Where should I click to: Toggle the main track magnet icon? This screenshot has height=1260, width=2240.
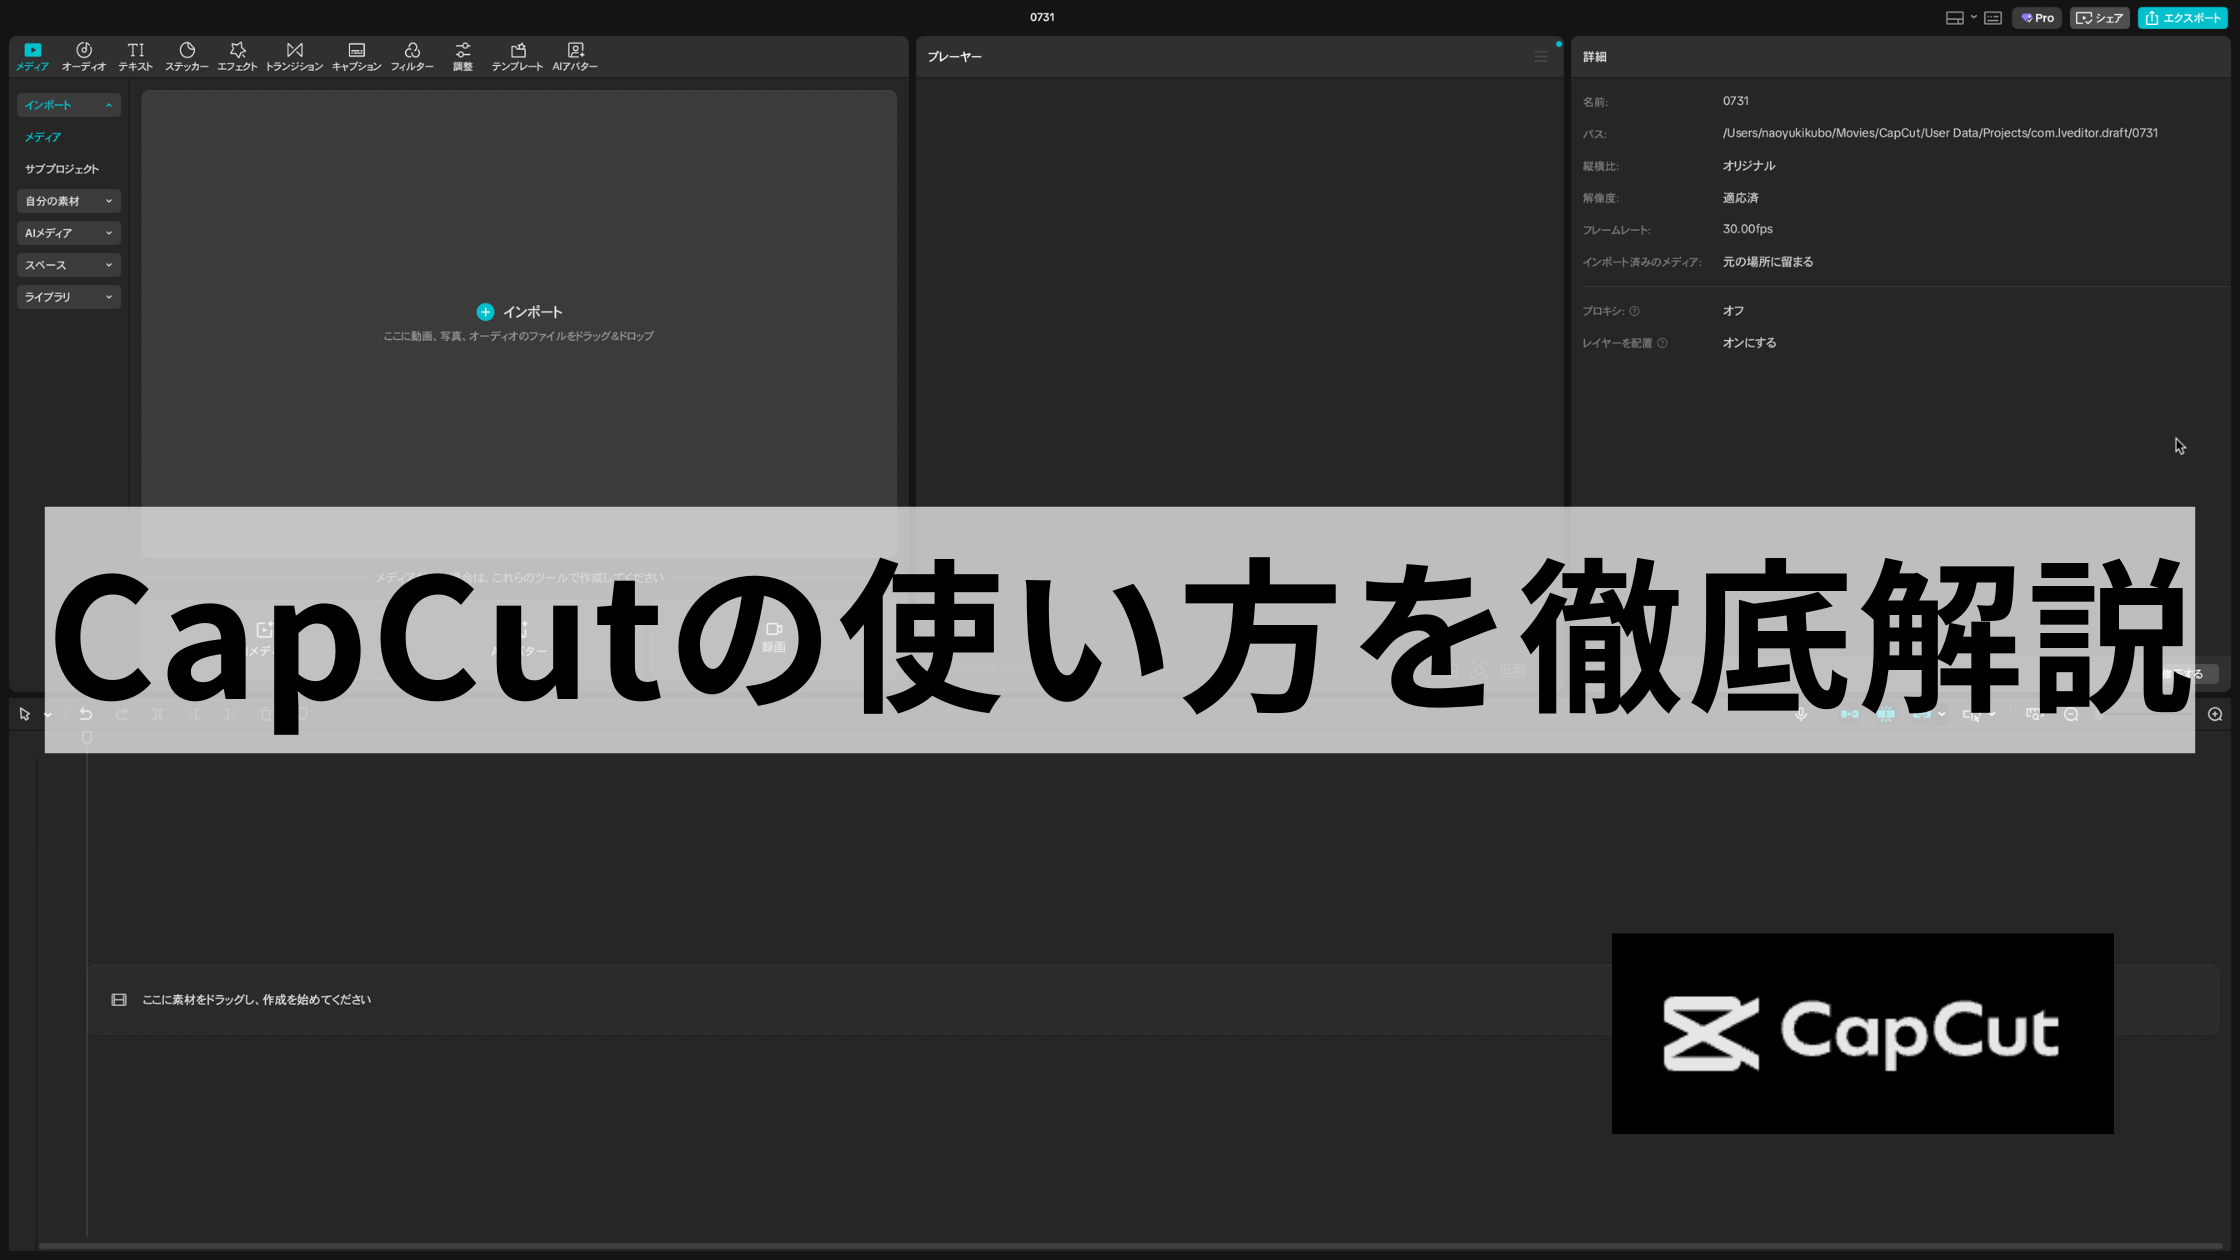[1850, 714]
